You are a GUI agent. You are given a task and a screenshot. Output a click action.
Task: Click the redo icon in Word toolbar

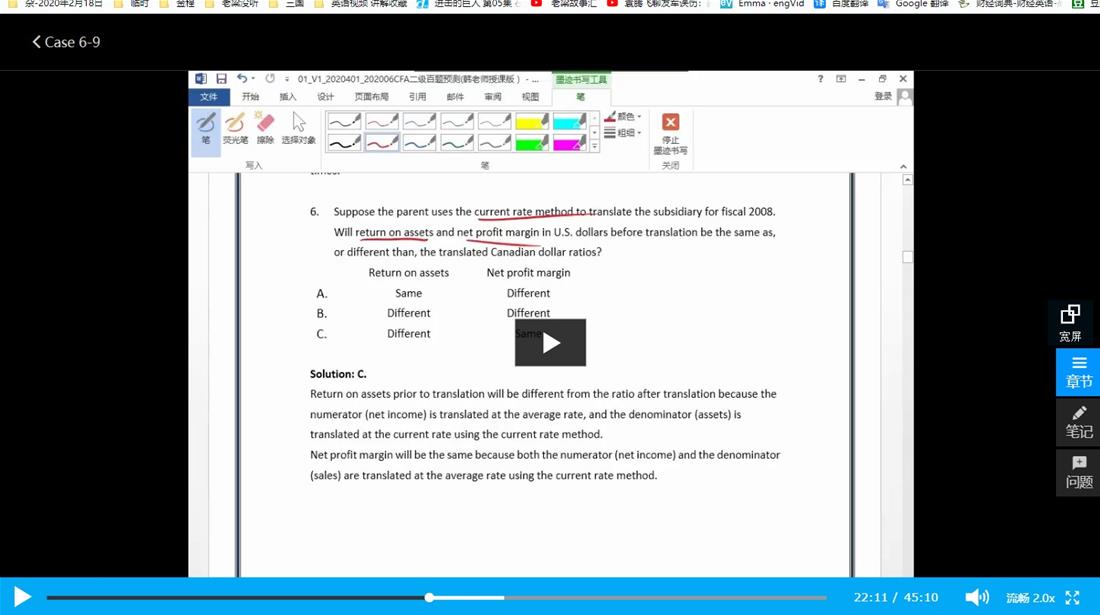[x=270, y=79]
